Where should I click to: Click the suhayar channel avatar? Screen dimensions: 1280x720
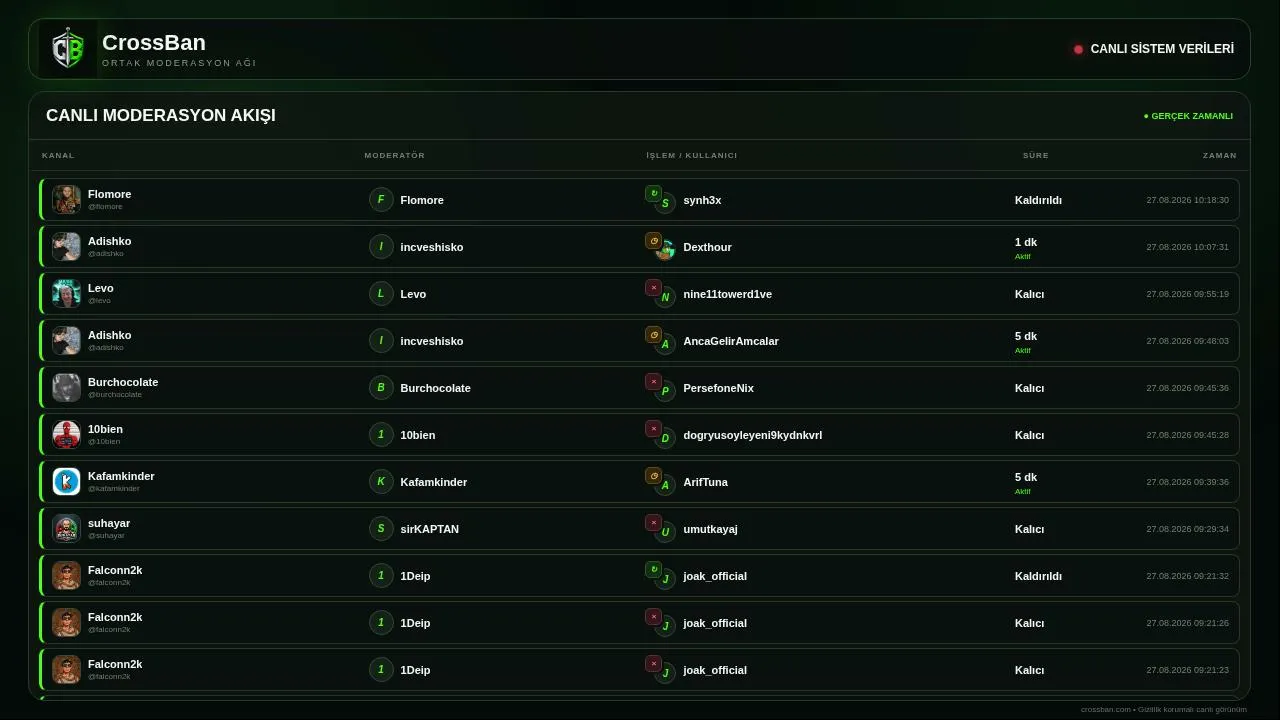point(66,528)
